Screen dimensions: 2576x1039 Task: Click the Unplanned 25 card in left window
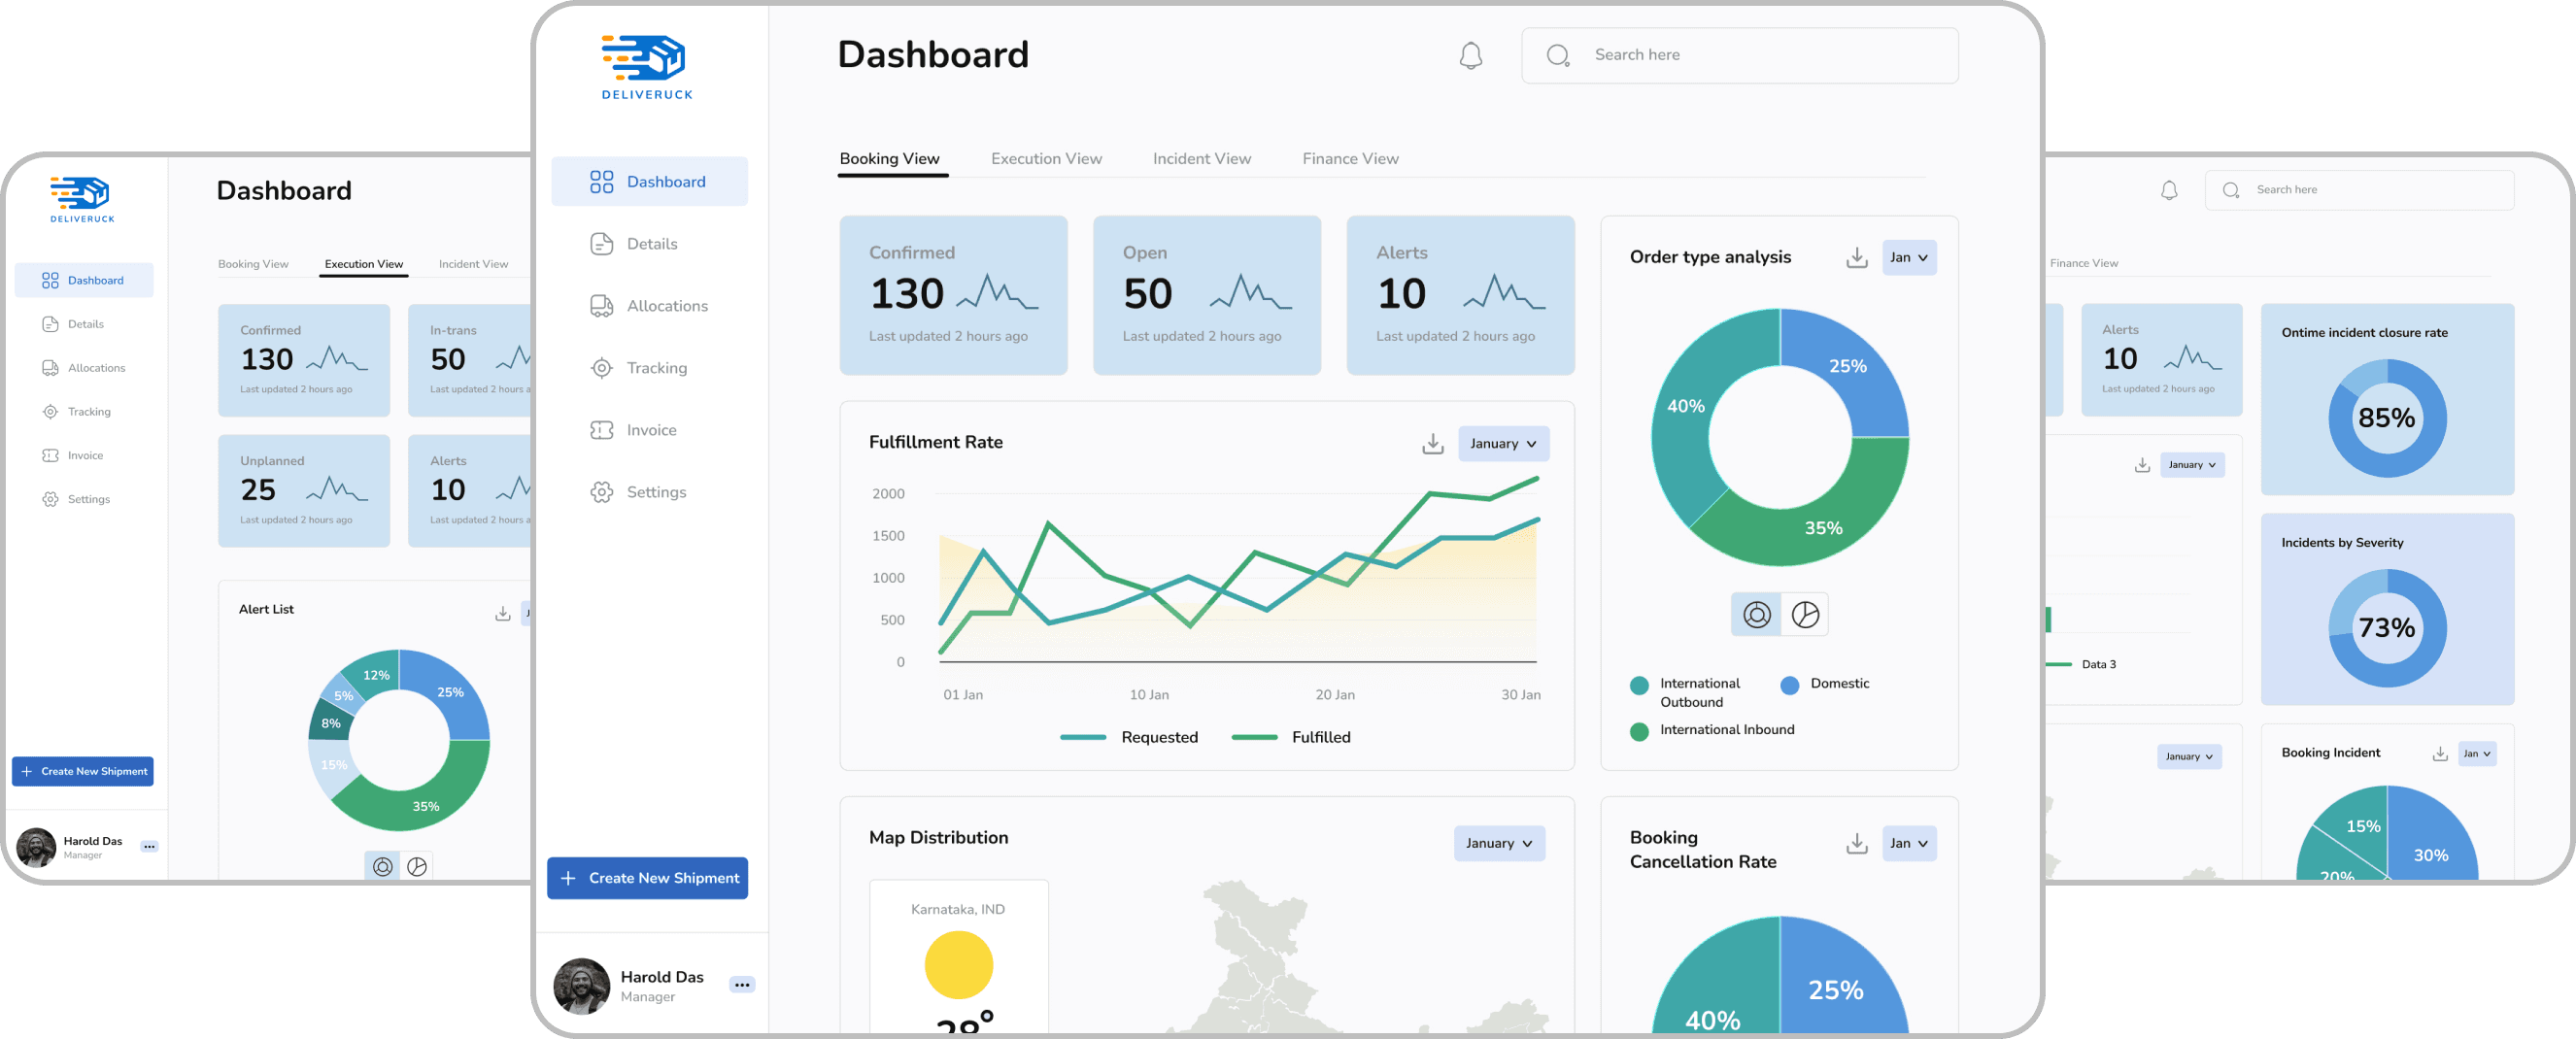point(304,490)
